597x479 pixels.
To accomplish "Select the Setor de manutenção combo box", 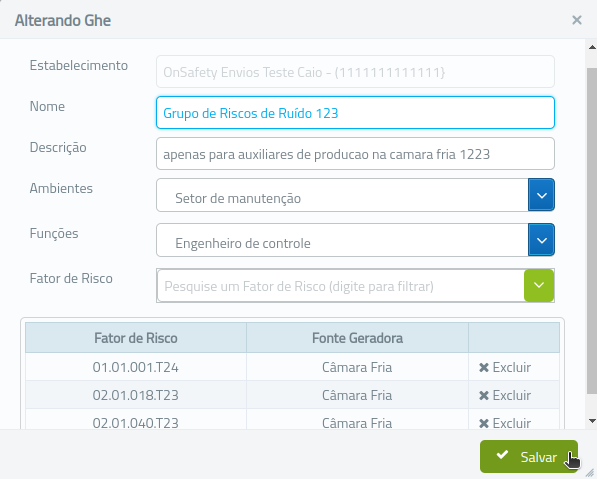I will [x=342, y=195].
